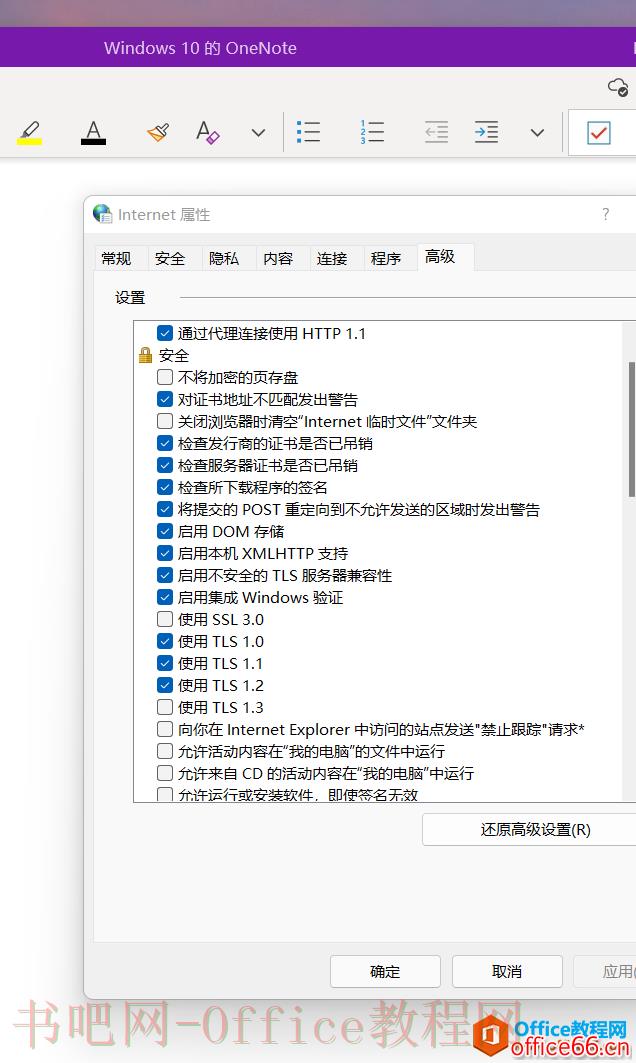Click the format painter brush icon
This screenshot has height=1063, width=636.
coord(158,132)
